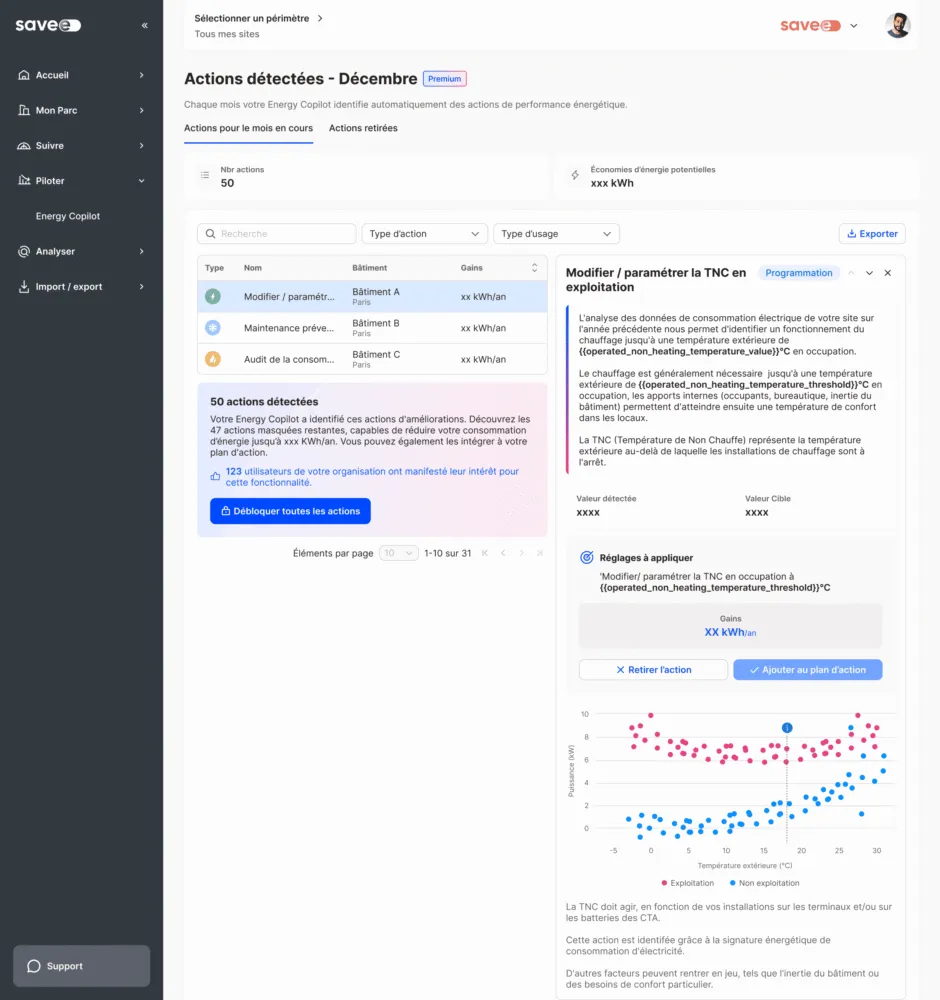Click the green electricity type icon for Bâtiment A
Image resolution: width=940 pixels, height=1000 pixels.
point(213,297)
